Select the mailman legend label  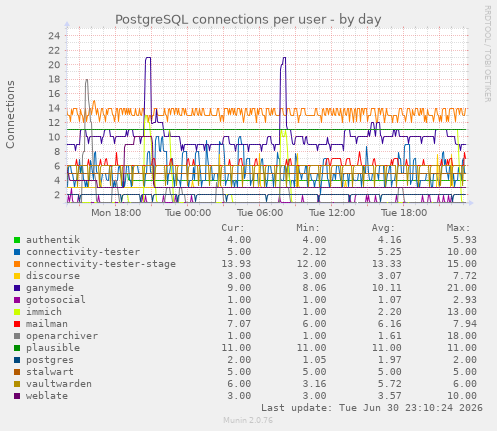[47, 324]
